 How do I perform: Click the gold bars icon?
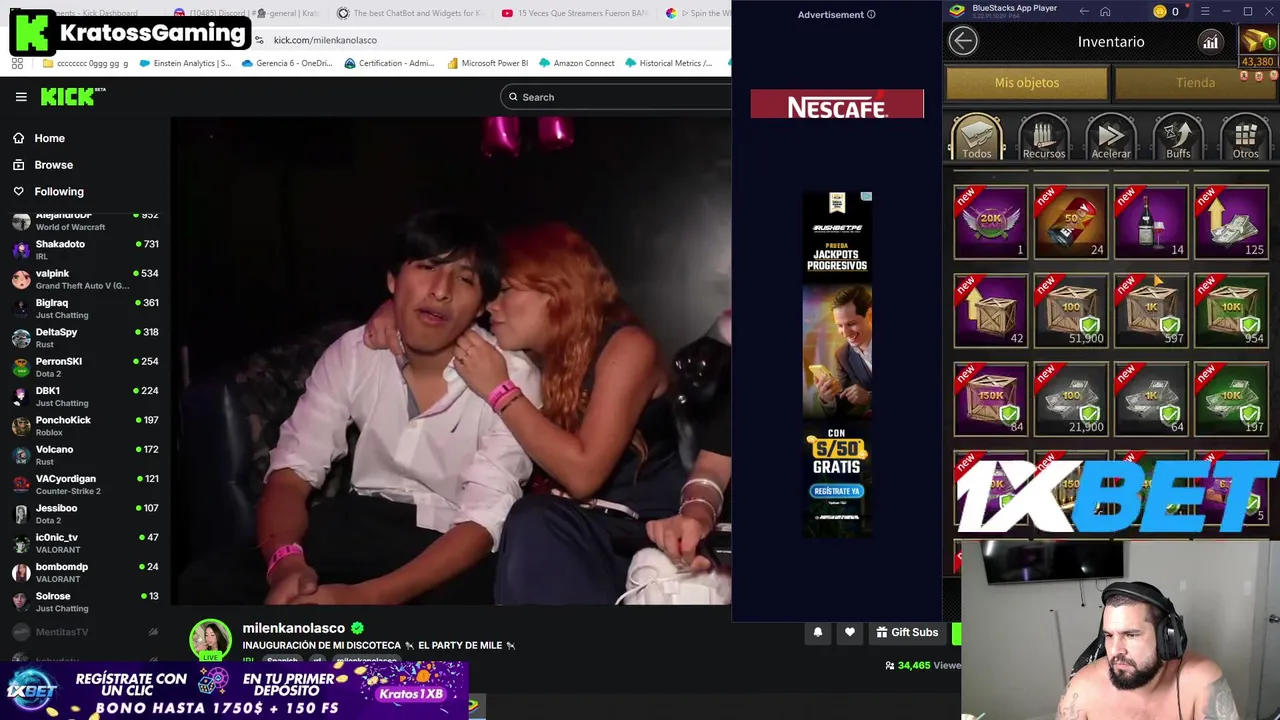1257,40
